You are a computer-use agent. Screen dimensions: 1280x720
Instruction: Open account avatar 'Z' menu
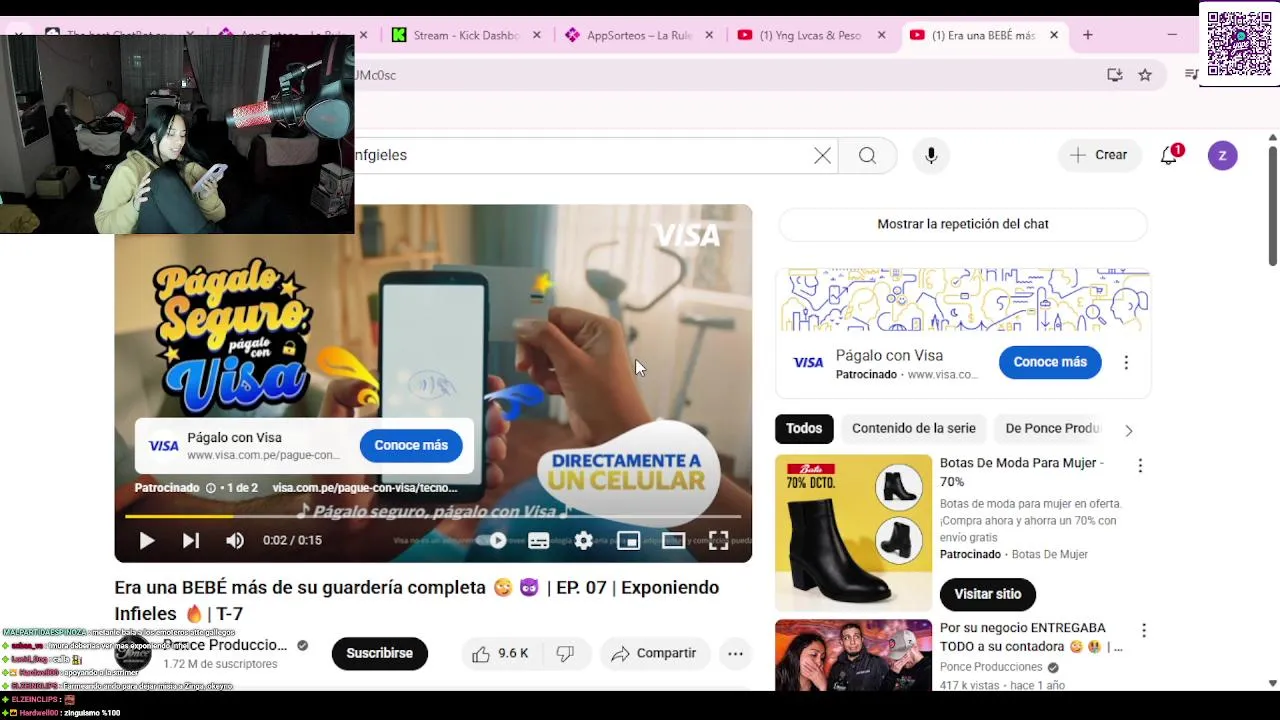(x=1222, y=155)
